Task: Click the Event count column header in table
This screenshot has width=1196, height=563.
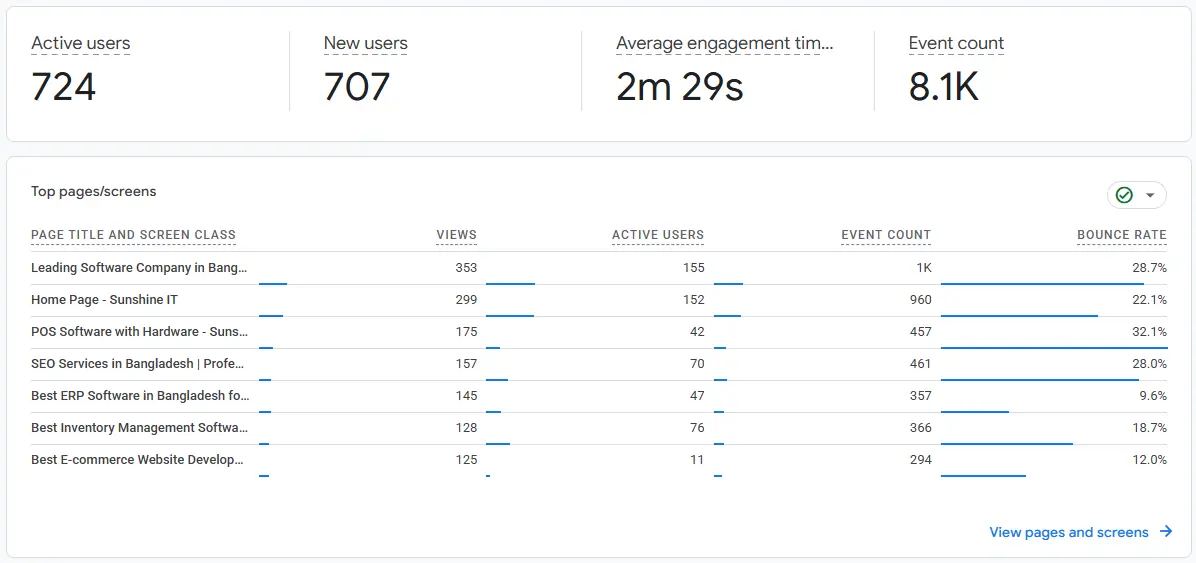Action: 886,235
